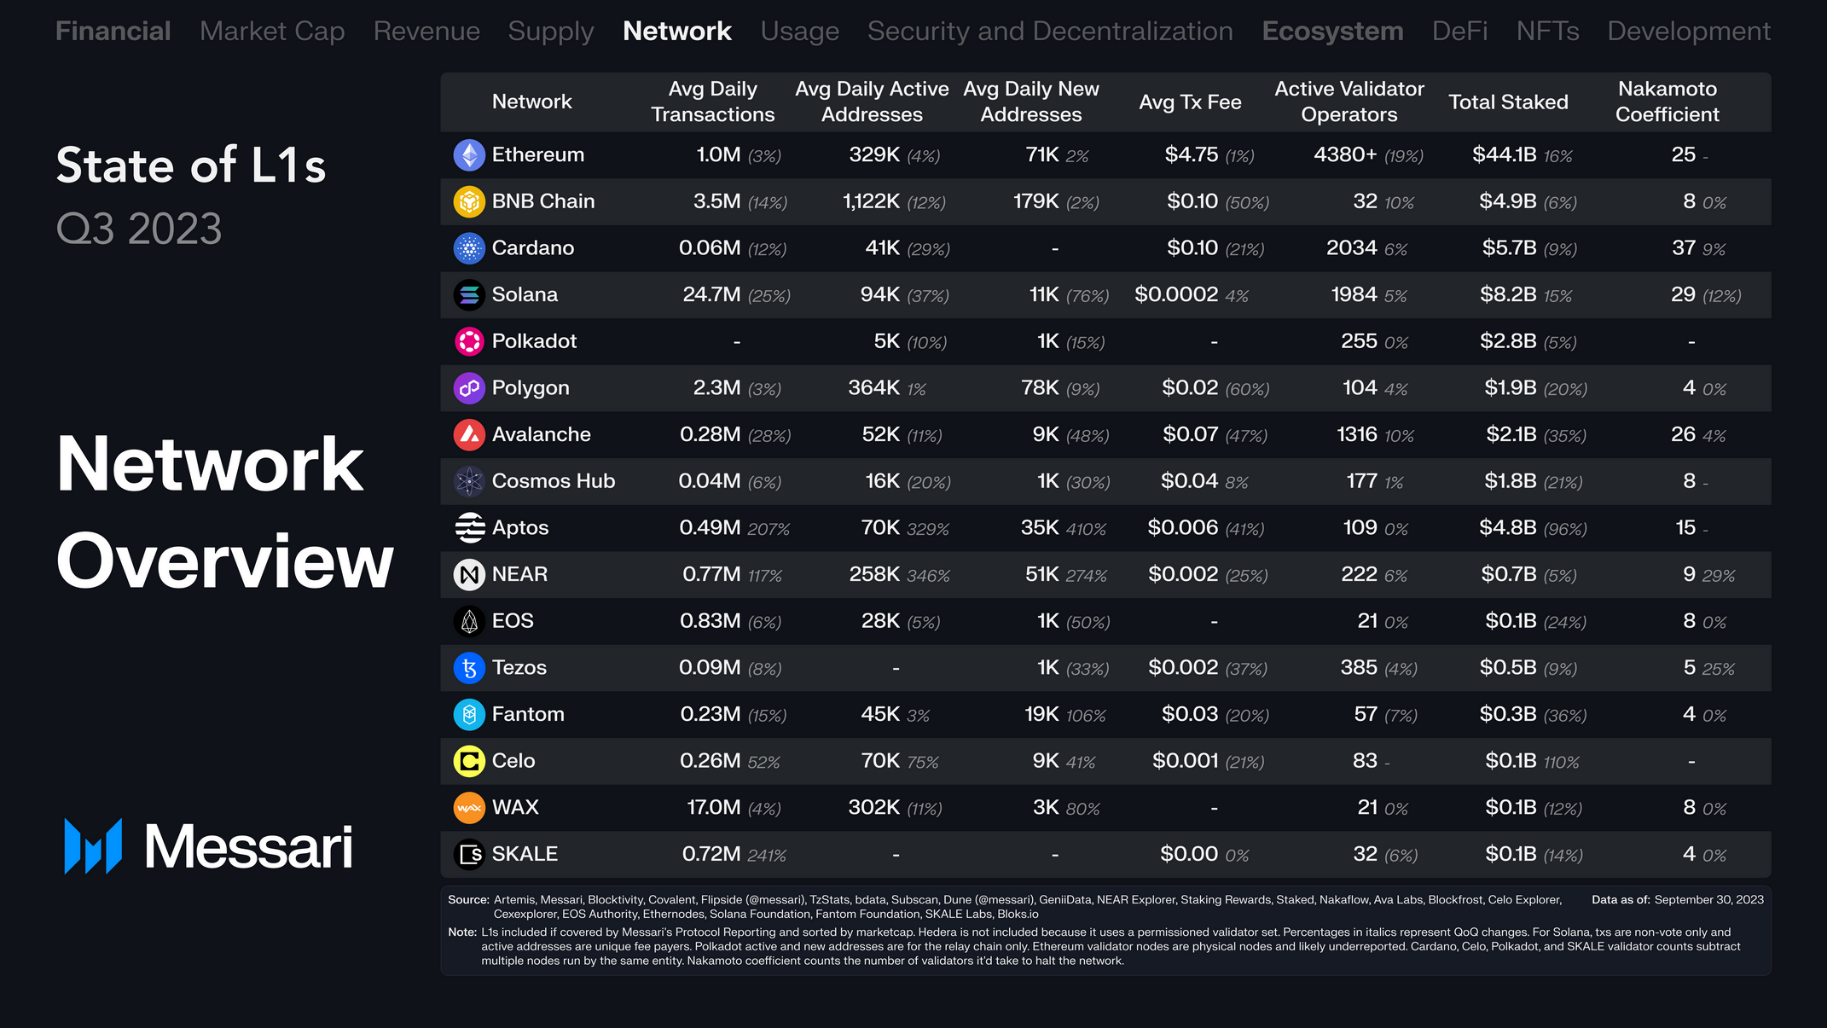Viewport: 1827px width, 1028px height.
Task: Click the Messari logo mark
Action: pyautogui.click(x=93, y=846)
